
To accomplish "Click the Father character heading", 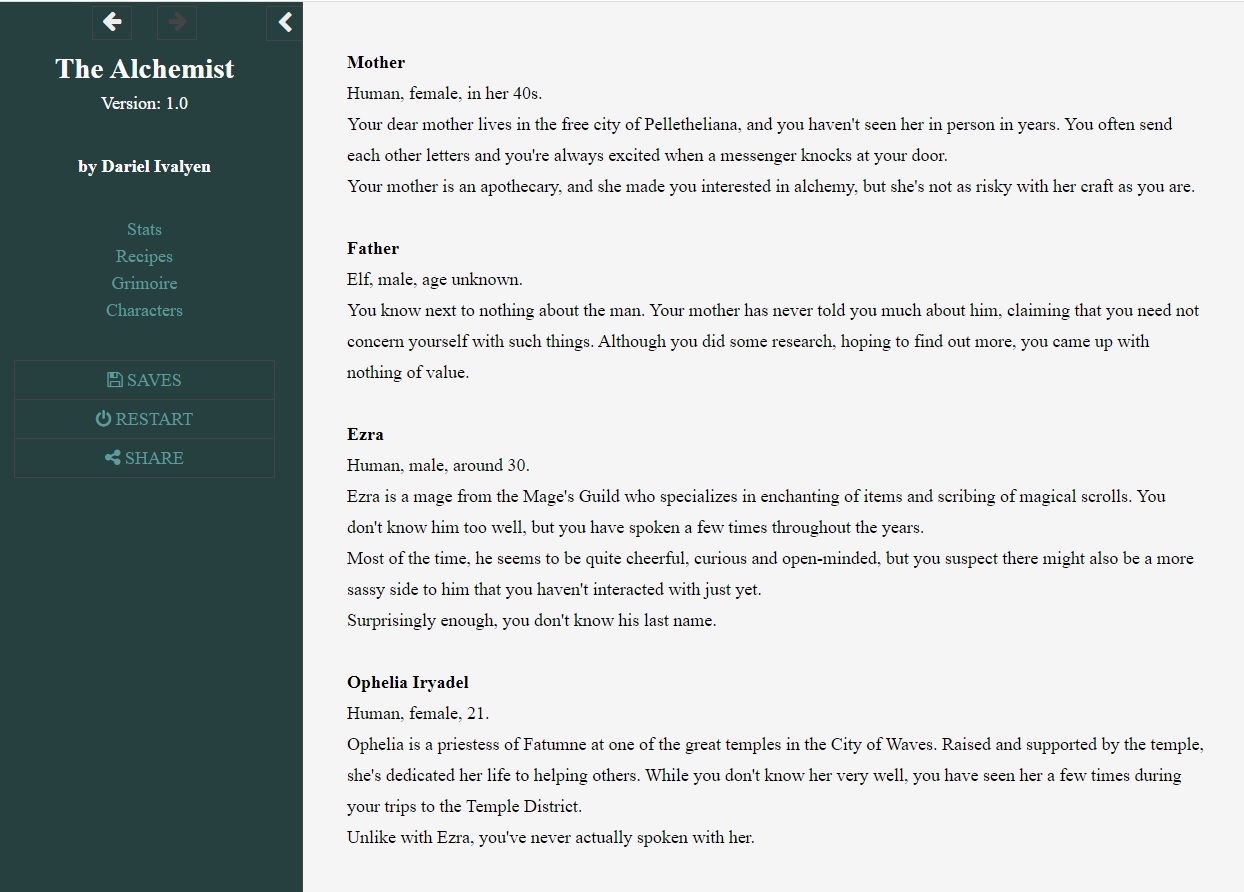I will click(373, 249).
